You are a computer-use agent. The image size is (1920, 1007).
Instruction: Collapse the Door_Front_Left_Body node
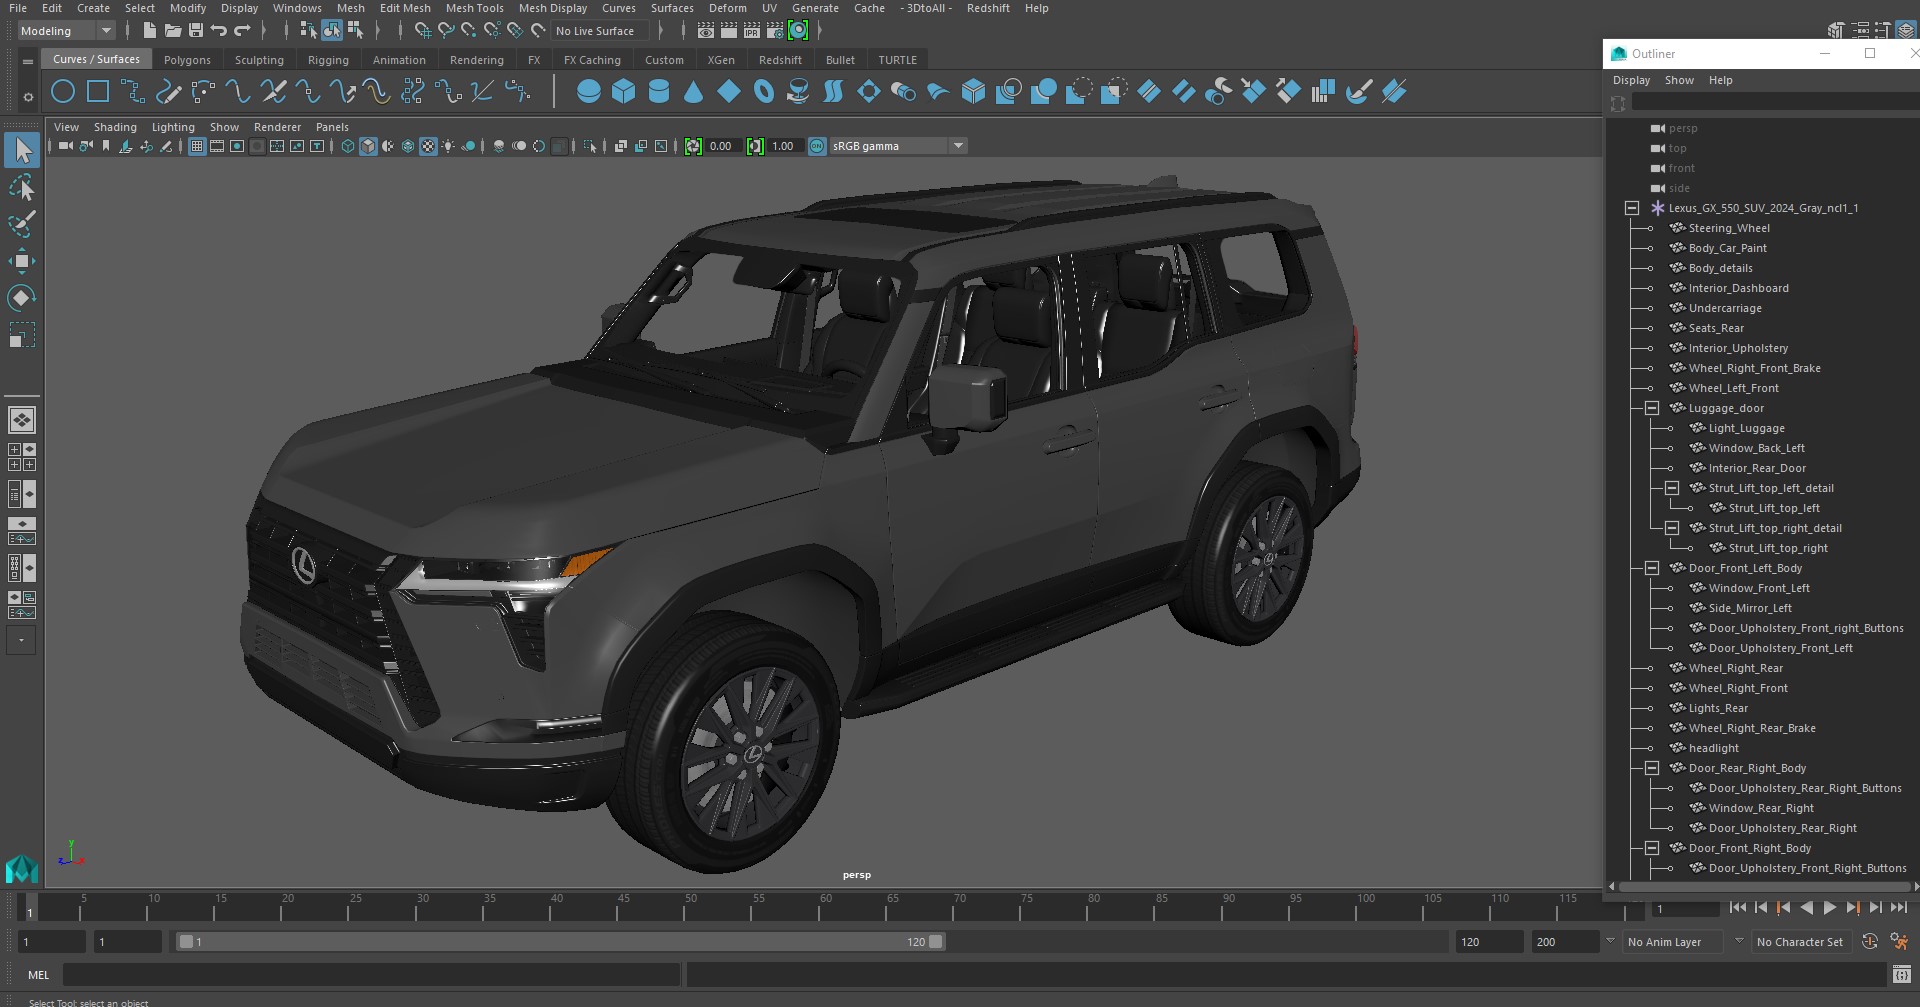tap(1652, 568)
